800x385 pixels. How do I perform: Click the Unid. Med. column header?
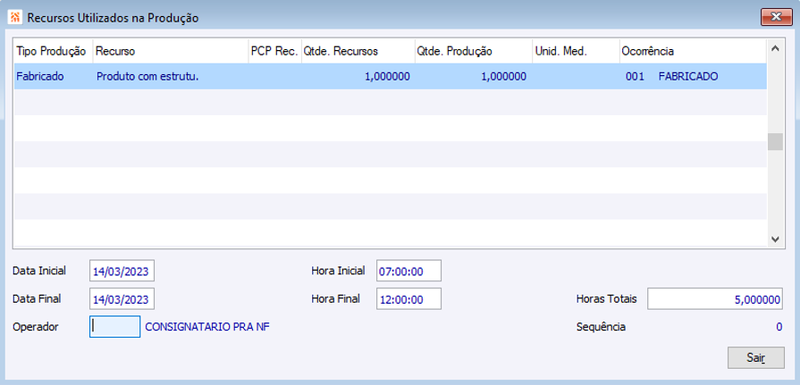tap(576, 51)
